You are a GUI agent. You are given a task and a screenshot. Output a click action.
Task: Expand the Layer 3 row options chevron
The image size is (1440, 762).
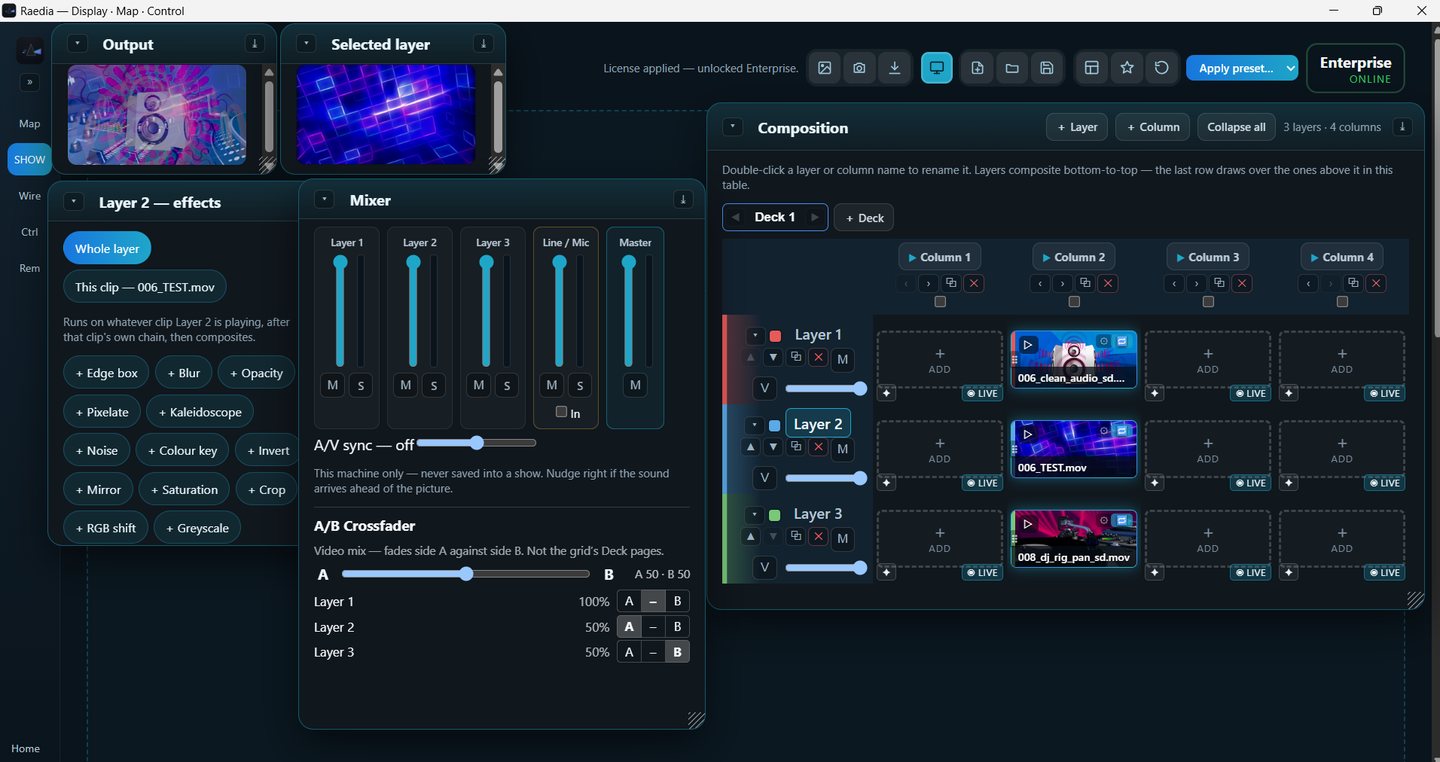point(755,515)
